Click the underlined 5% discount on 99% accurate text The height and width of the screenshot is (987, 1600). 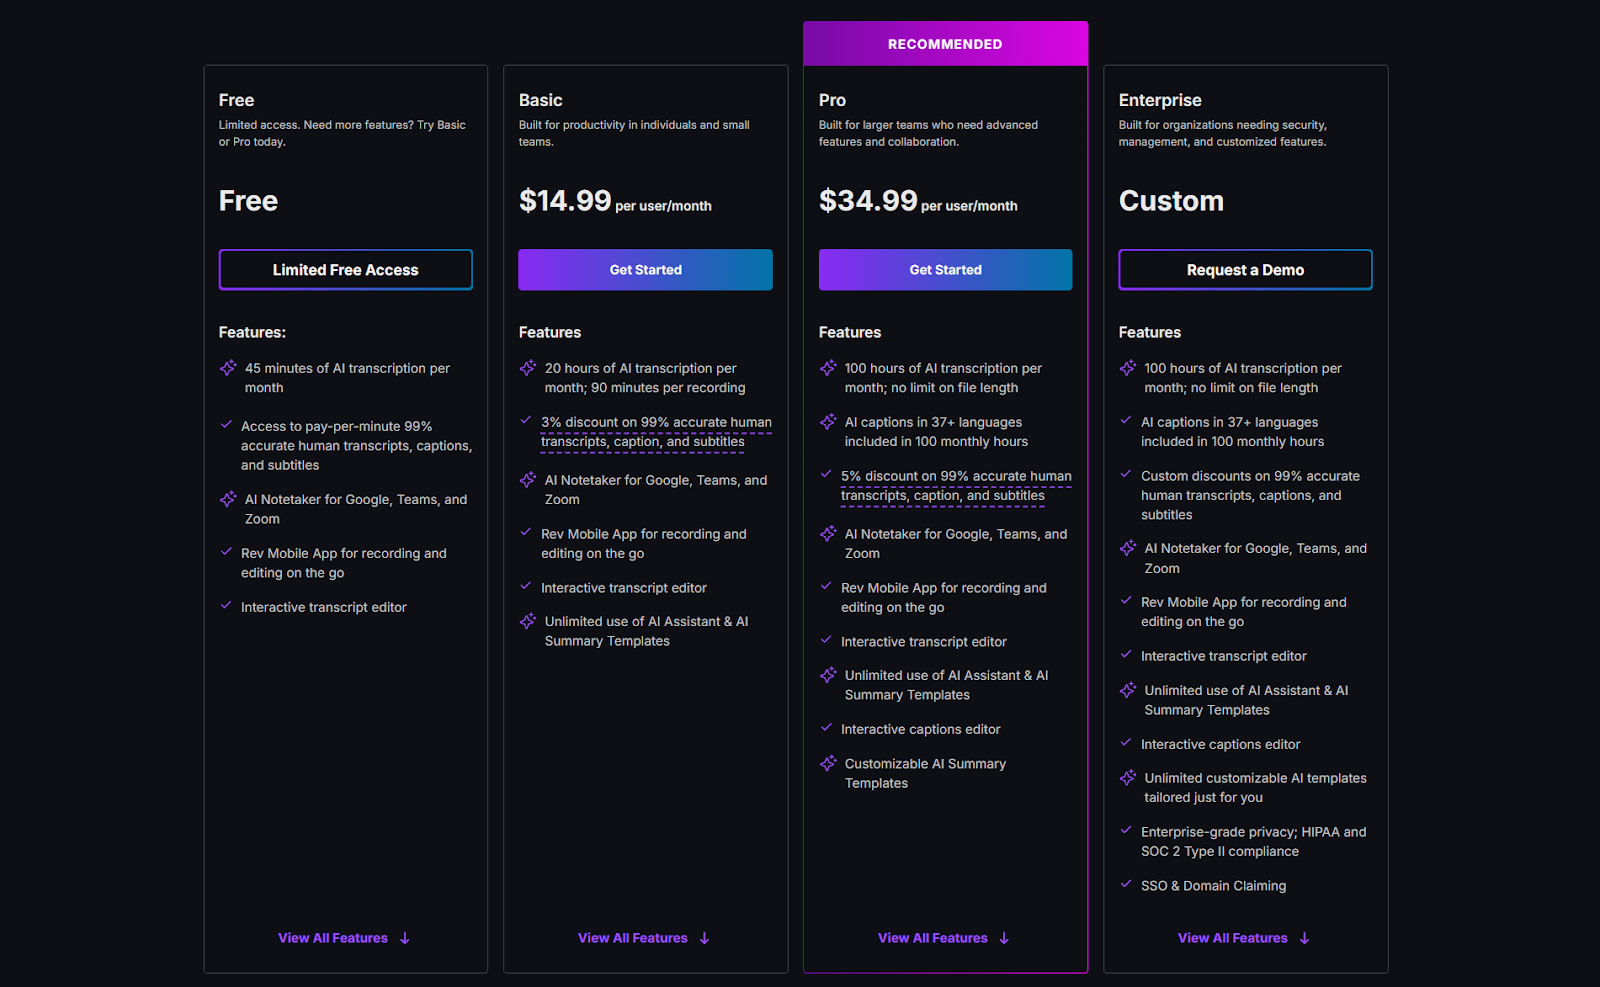pos(956,486)
